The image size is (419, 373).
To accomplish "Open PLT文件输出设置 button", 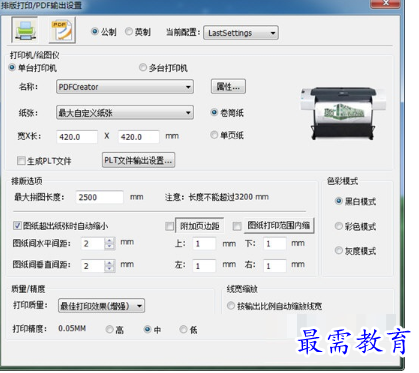I will coord(138,160).
